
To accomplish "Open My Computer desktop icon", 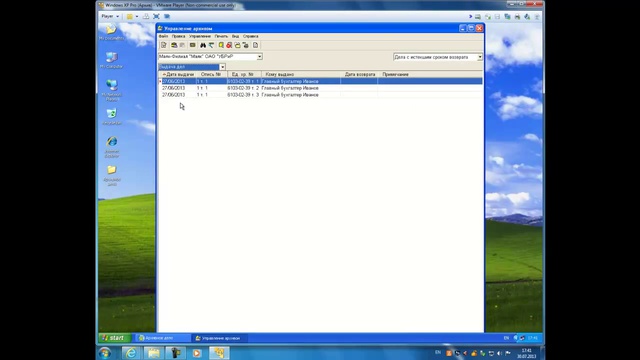I will click(x=111, y=60).
